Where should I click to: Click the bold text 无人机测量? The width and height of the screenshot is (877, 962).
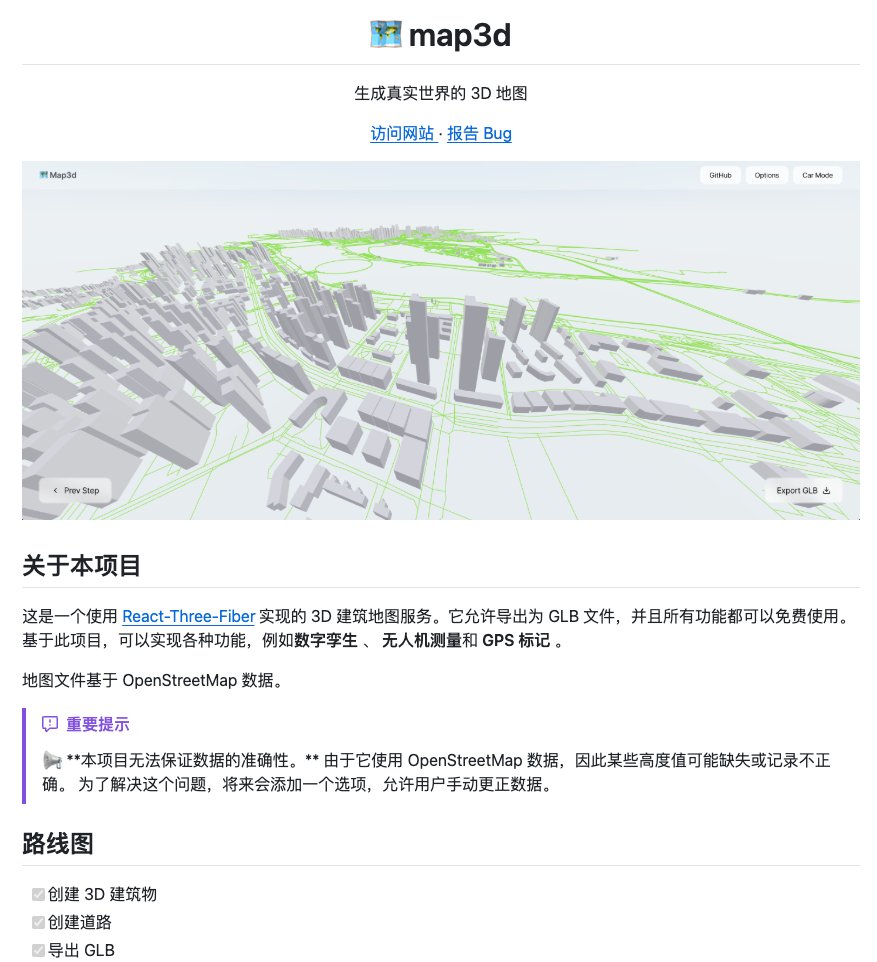(422, 641)
